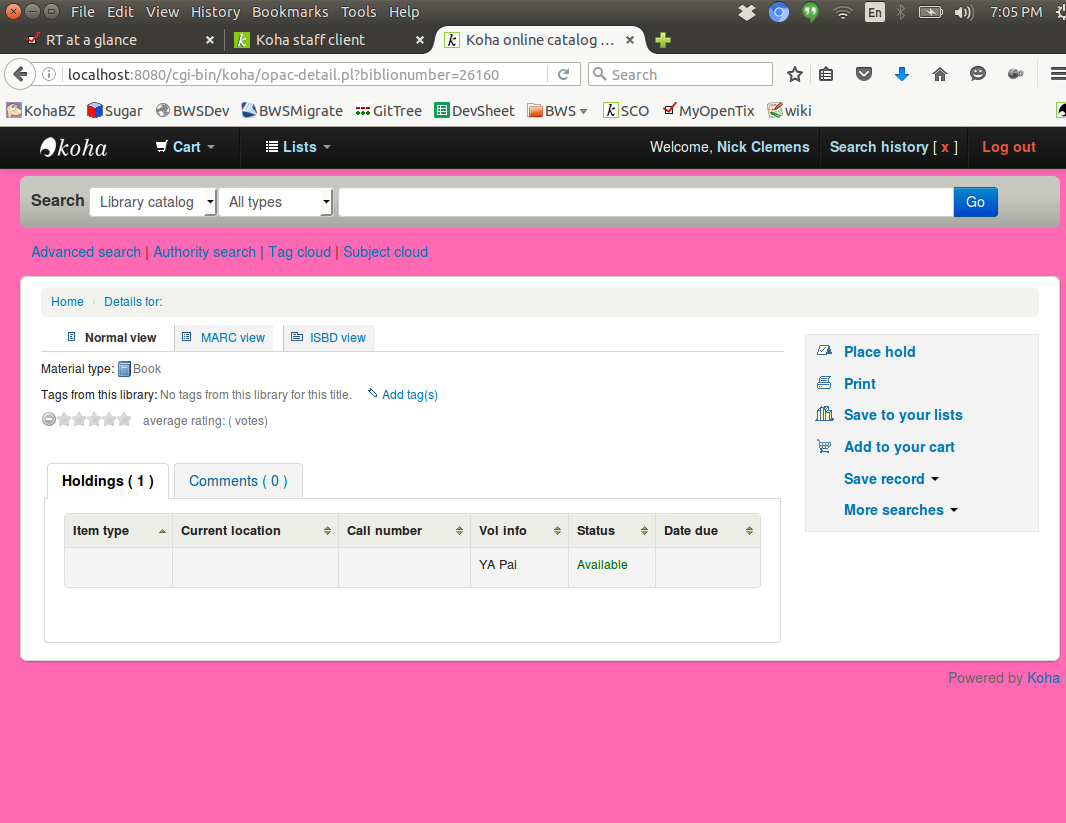Screen dimensions: 1066x823
Task: Click the Place hold icon
Action: (x=824, y=351)
